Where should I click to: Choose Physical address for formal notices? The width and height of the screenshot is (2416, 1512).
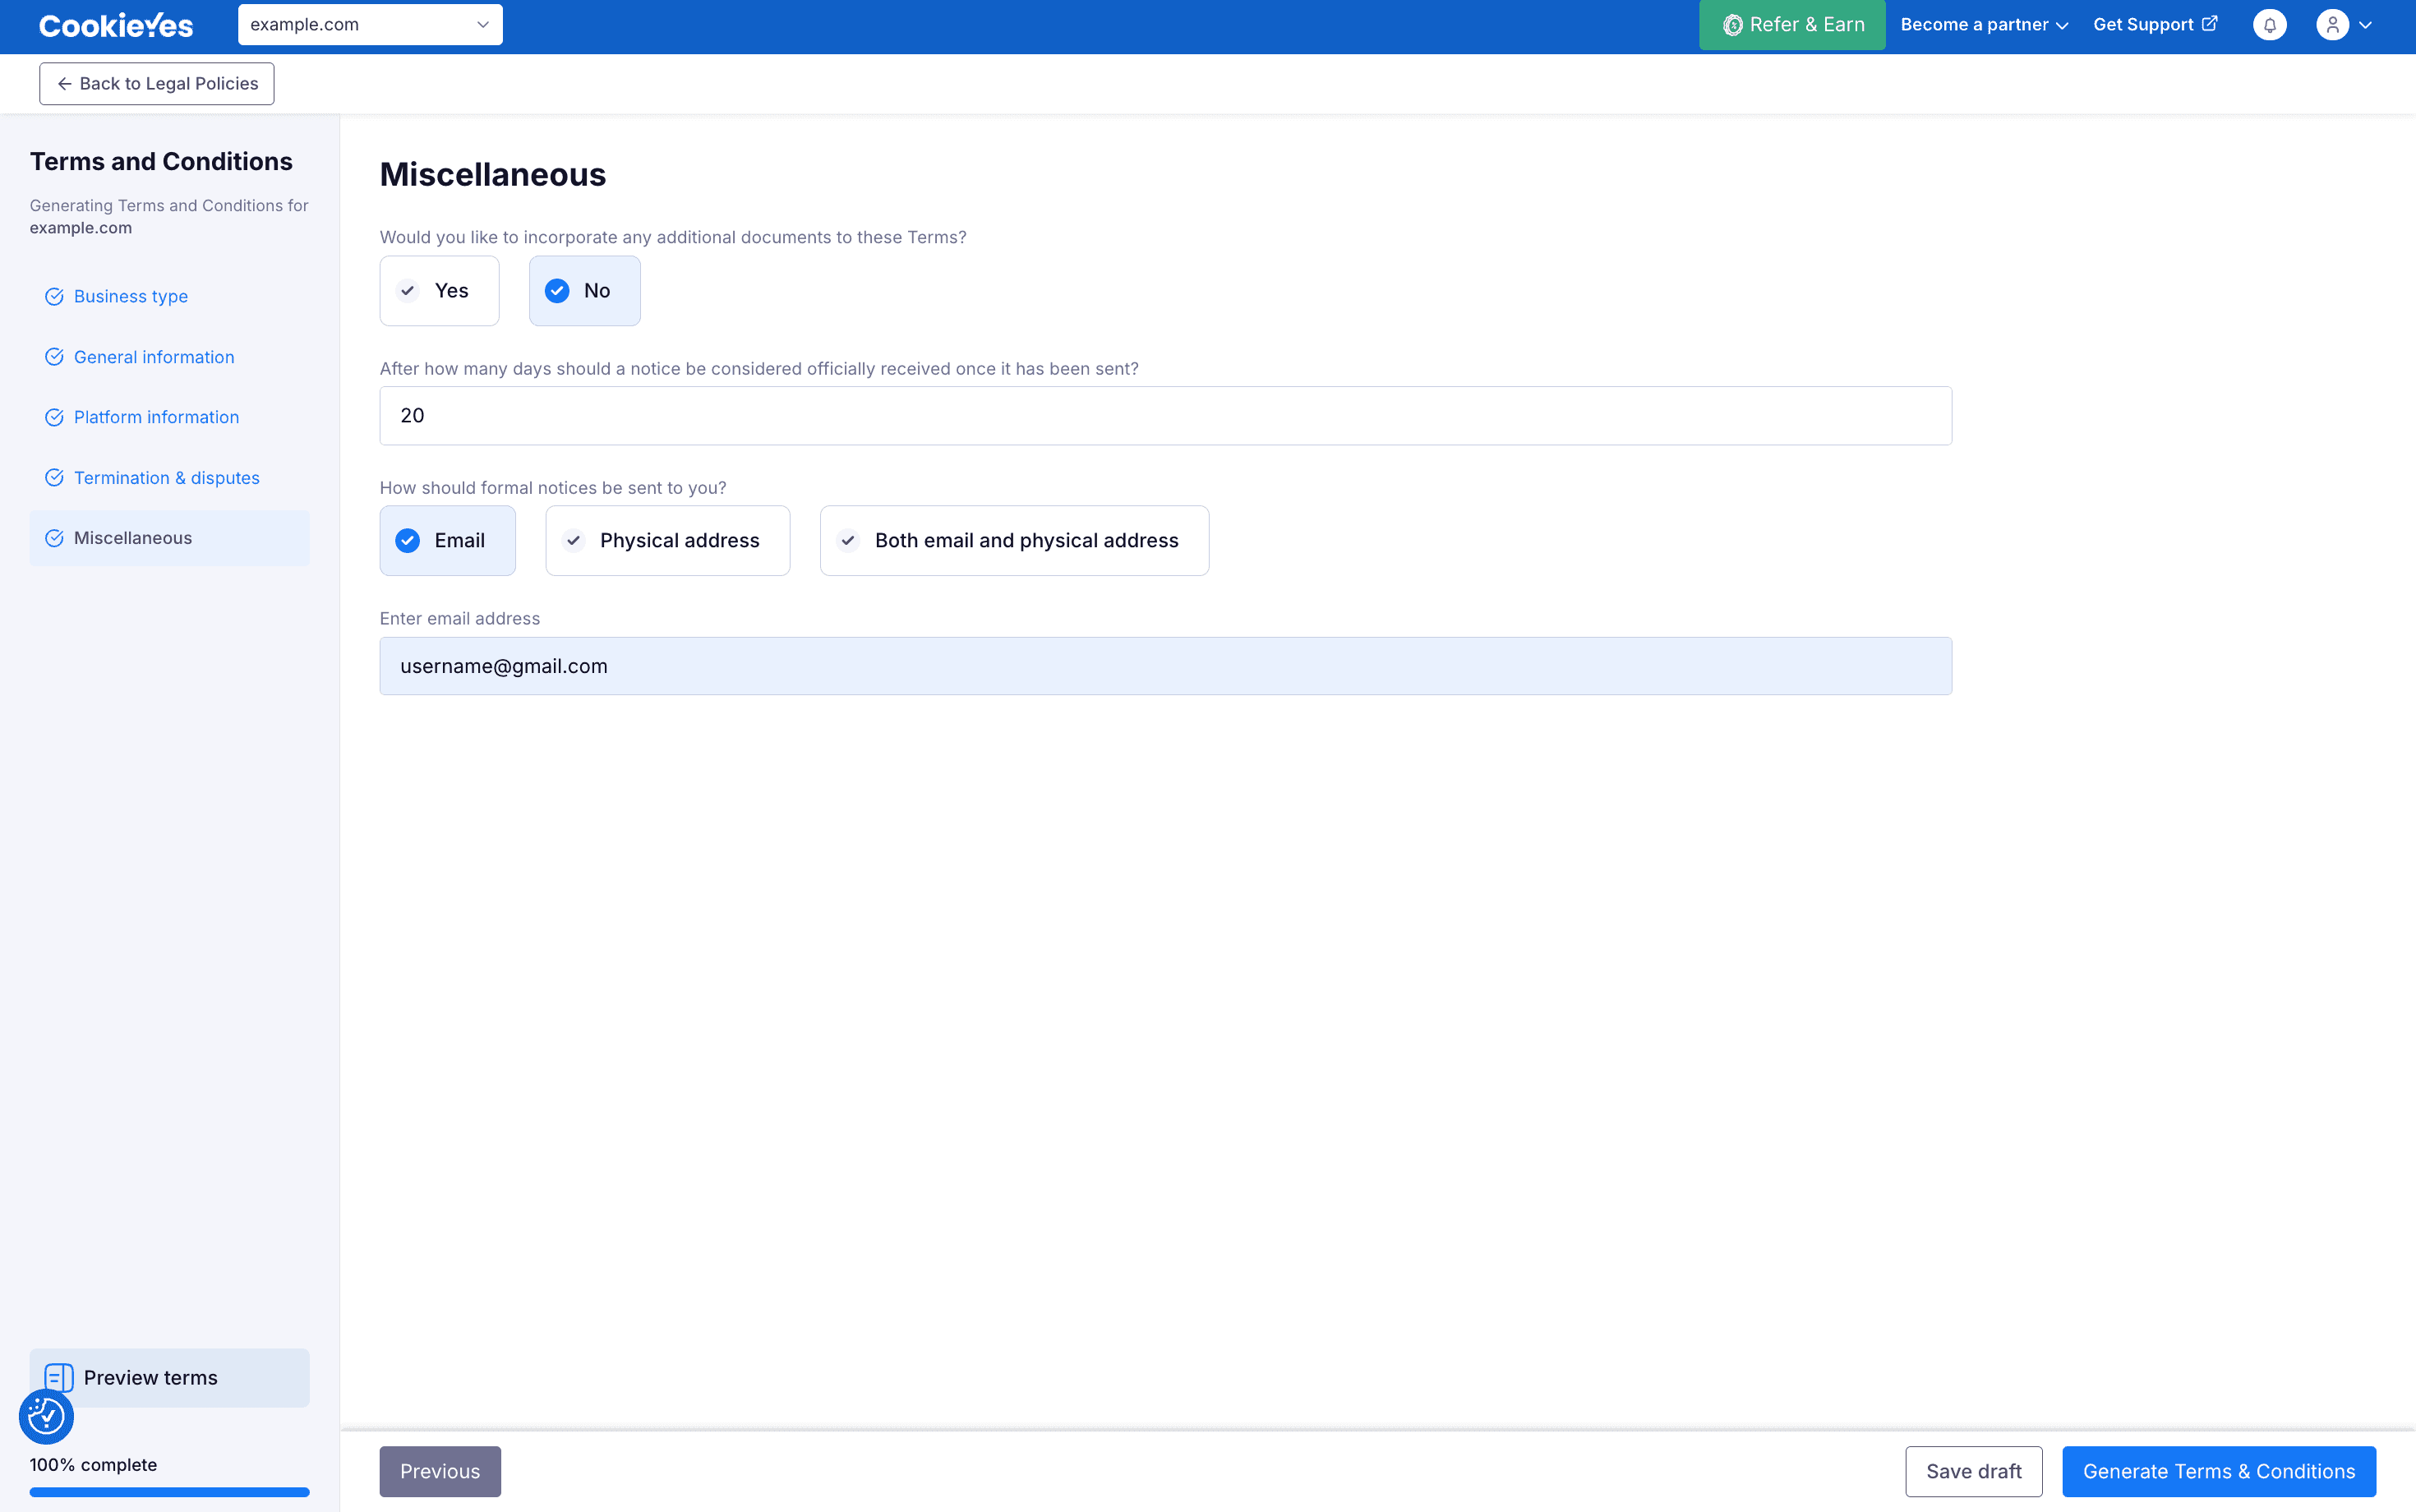tap(667, 541)
